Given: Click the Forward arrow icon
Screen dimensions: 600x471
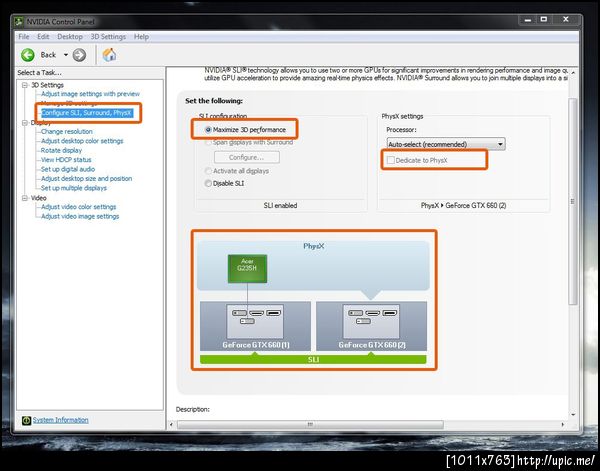Looking at the screenshot, I should click(x=79, y=55).
